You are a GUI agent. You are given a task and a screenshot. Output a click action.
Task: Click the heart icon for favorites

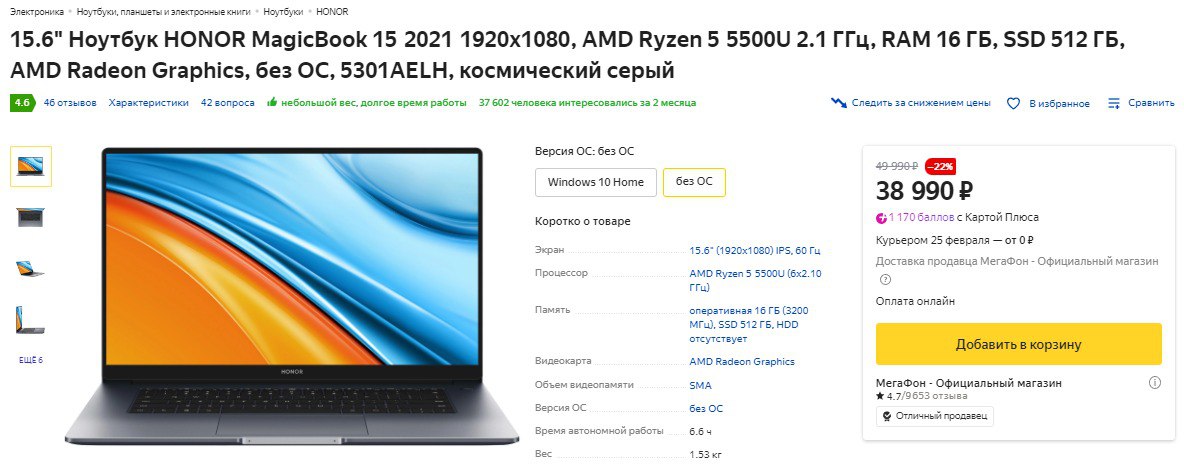click(1014, 103)
